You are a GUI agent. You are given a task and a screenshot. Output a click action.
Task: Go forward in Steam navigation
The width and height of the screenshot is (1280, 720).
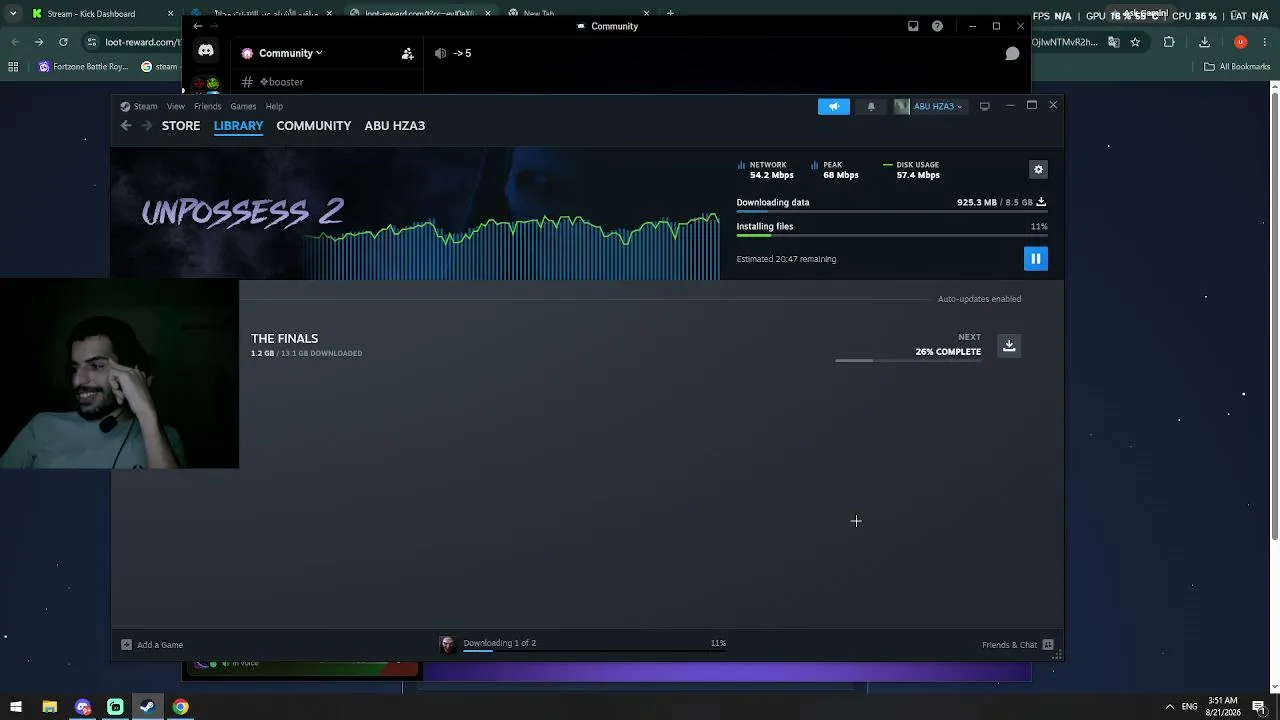(147, 125)
